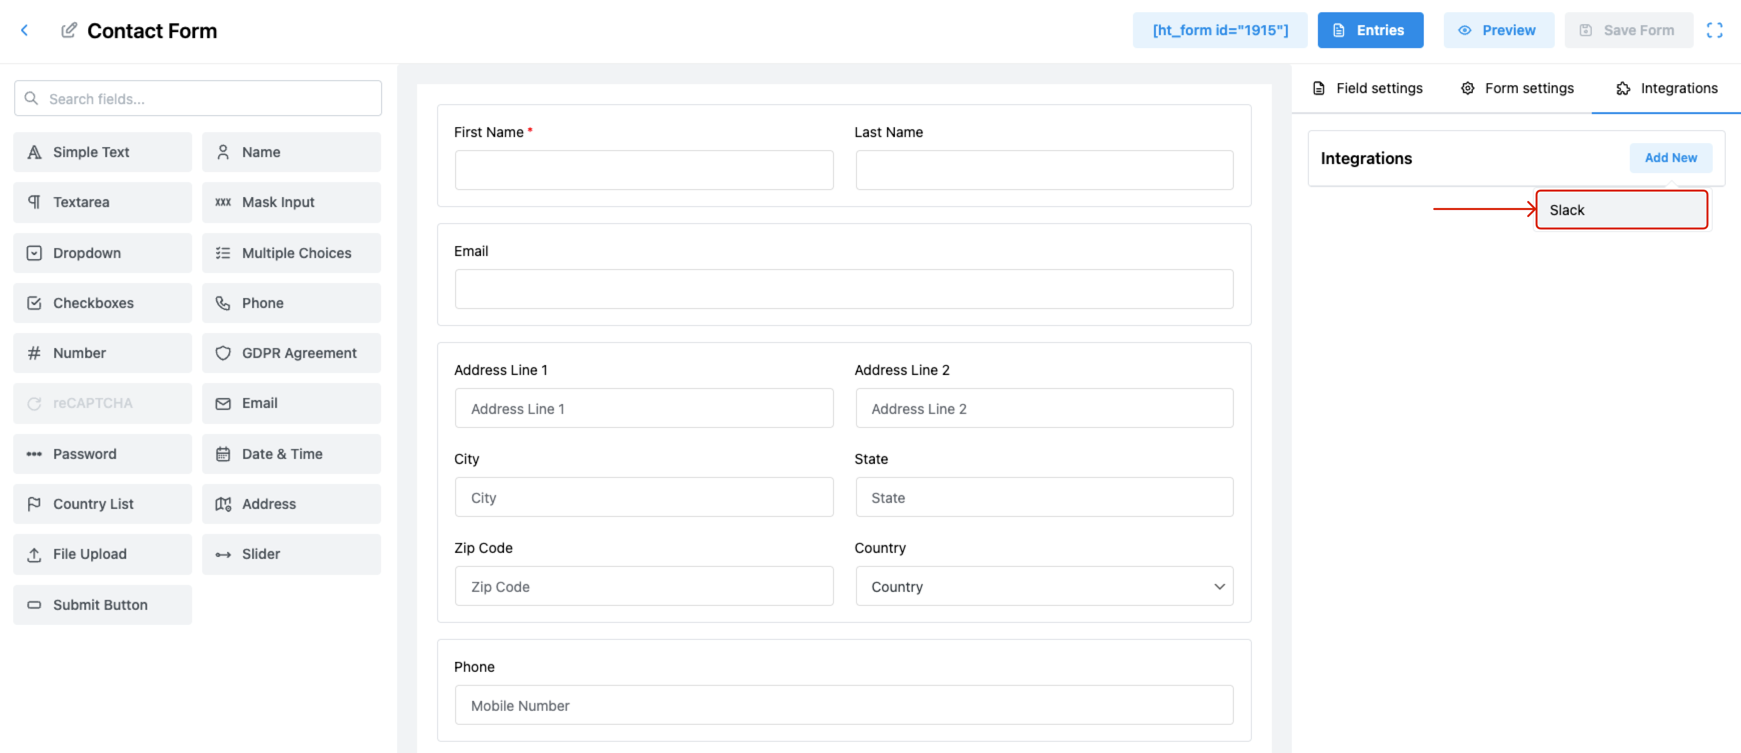Click the disabled reCAPTCHA field
This screenshot has height=753, width=1741.
tap(103, 403)
